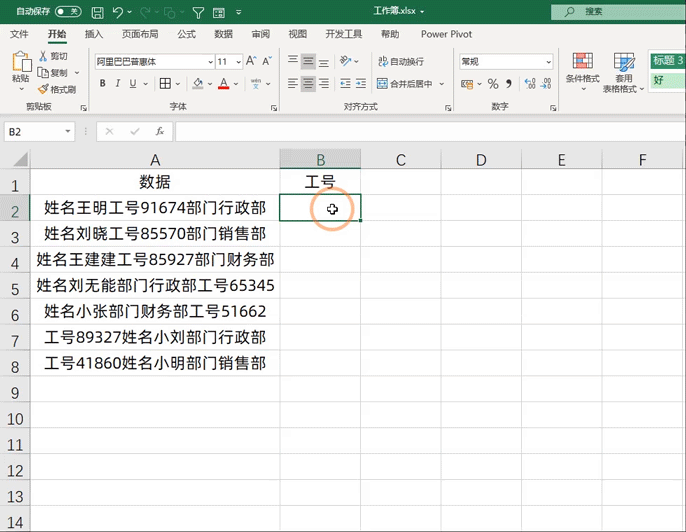
Task: Open the font name dropdown 阿里巴巴普惠体
Action: coord(210,62)
